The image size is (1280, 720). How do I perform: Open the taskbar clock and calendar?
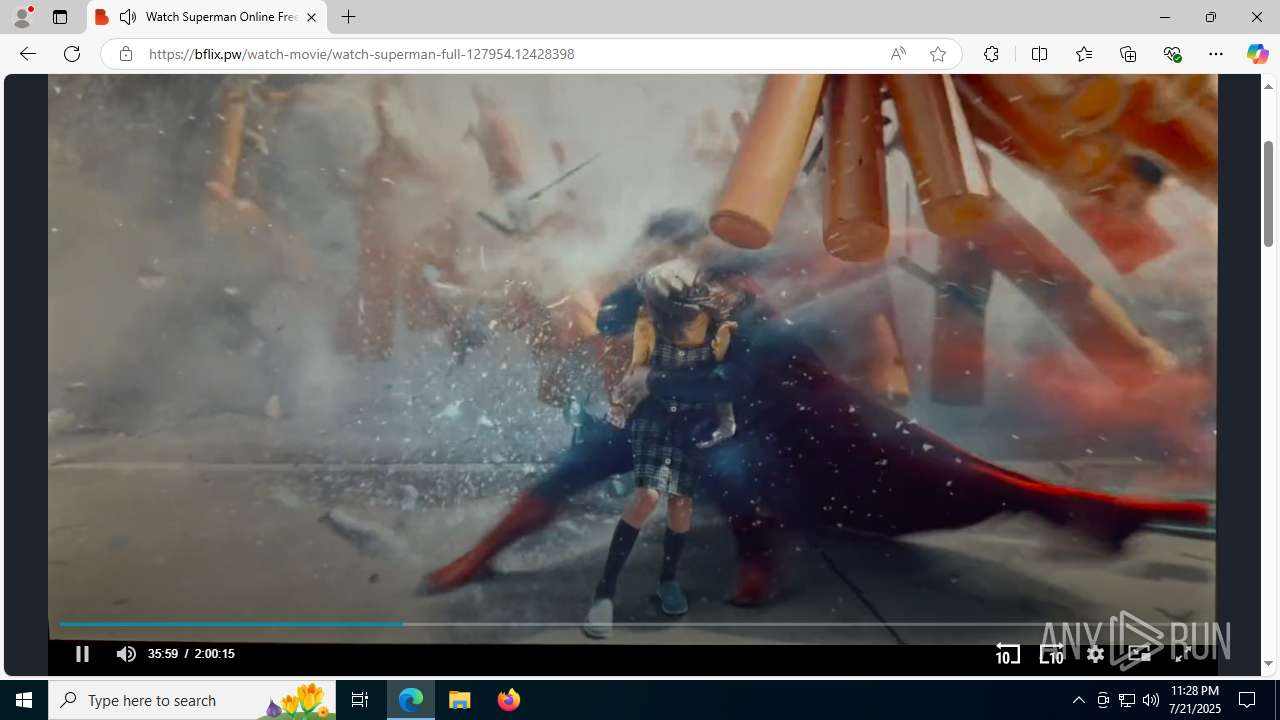tap(1194, 700)
